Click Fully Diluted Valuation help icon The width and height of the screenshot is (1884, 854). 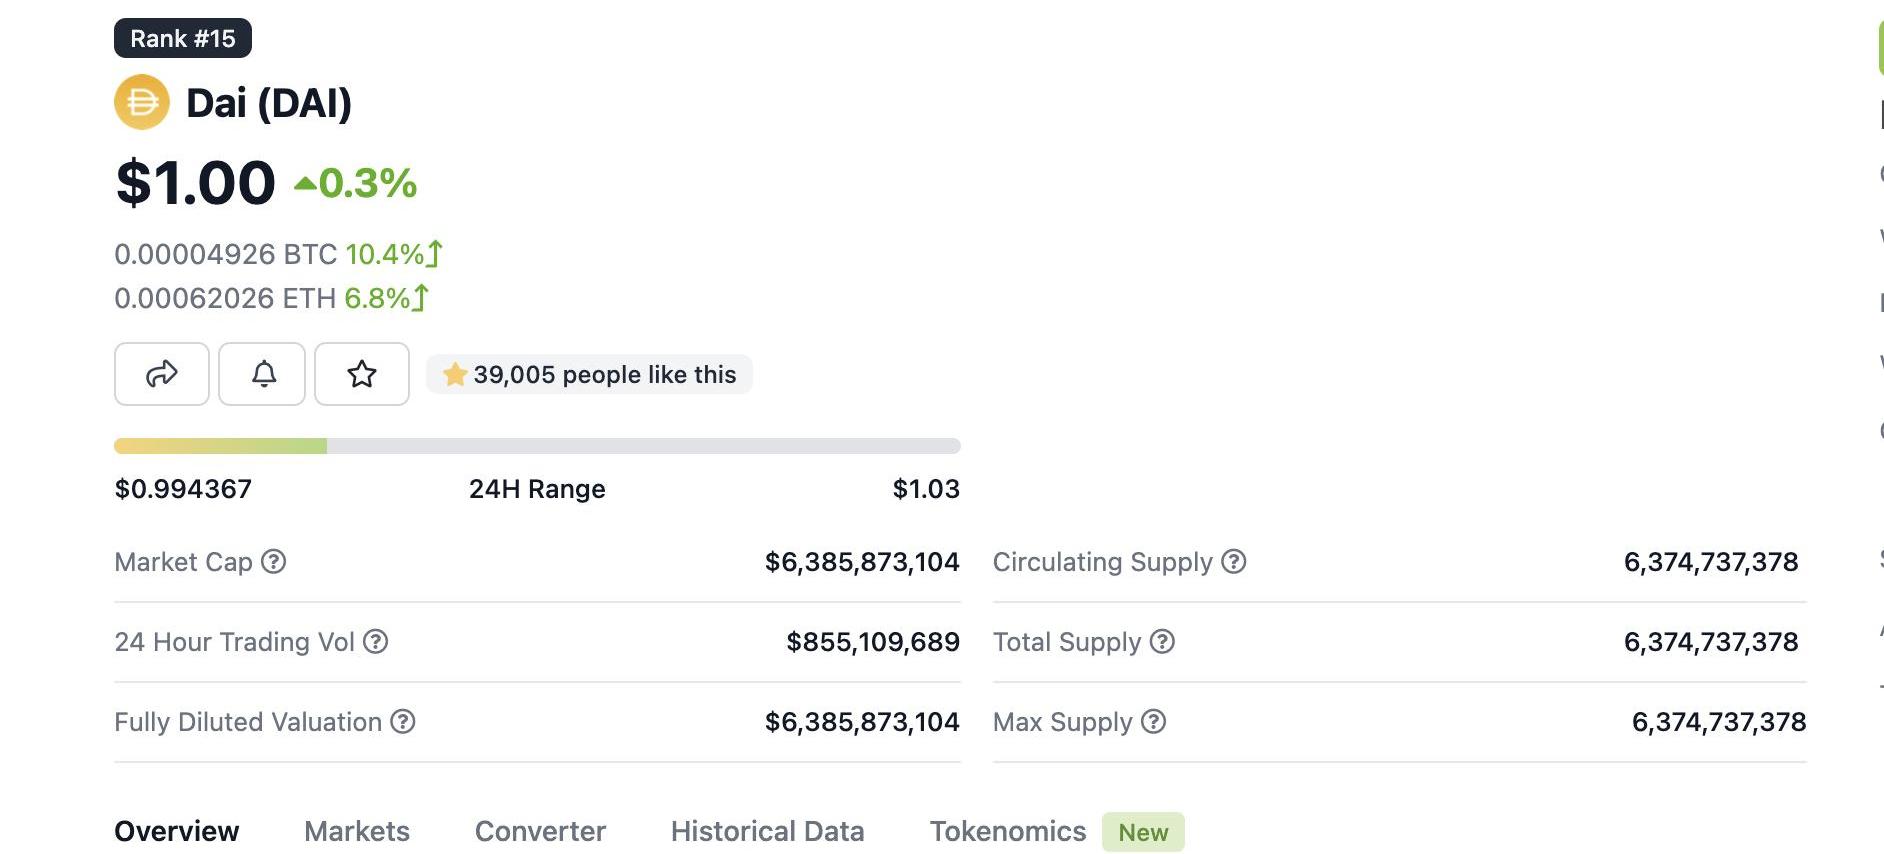403,722
